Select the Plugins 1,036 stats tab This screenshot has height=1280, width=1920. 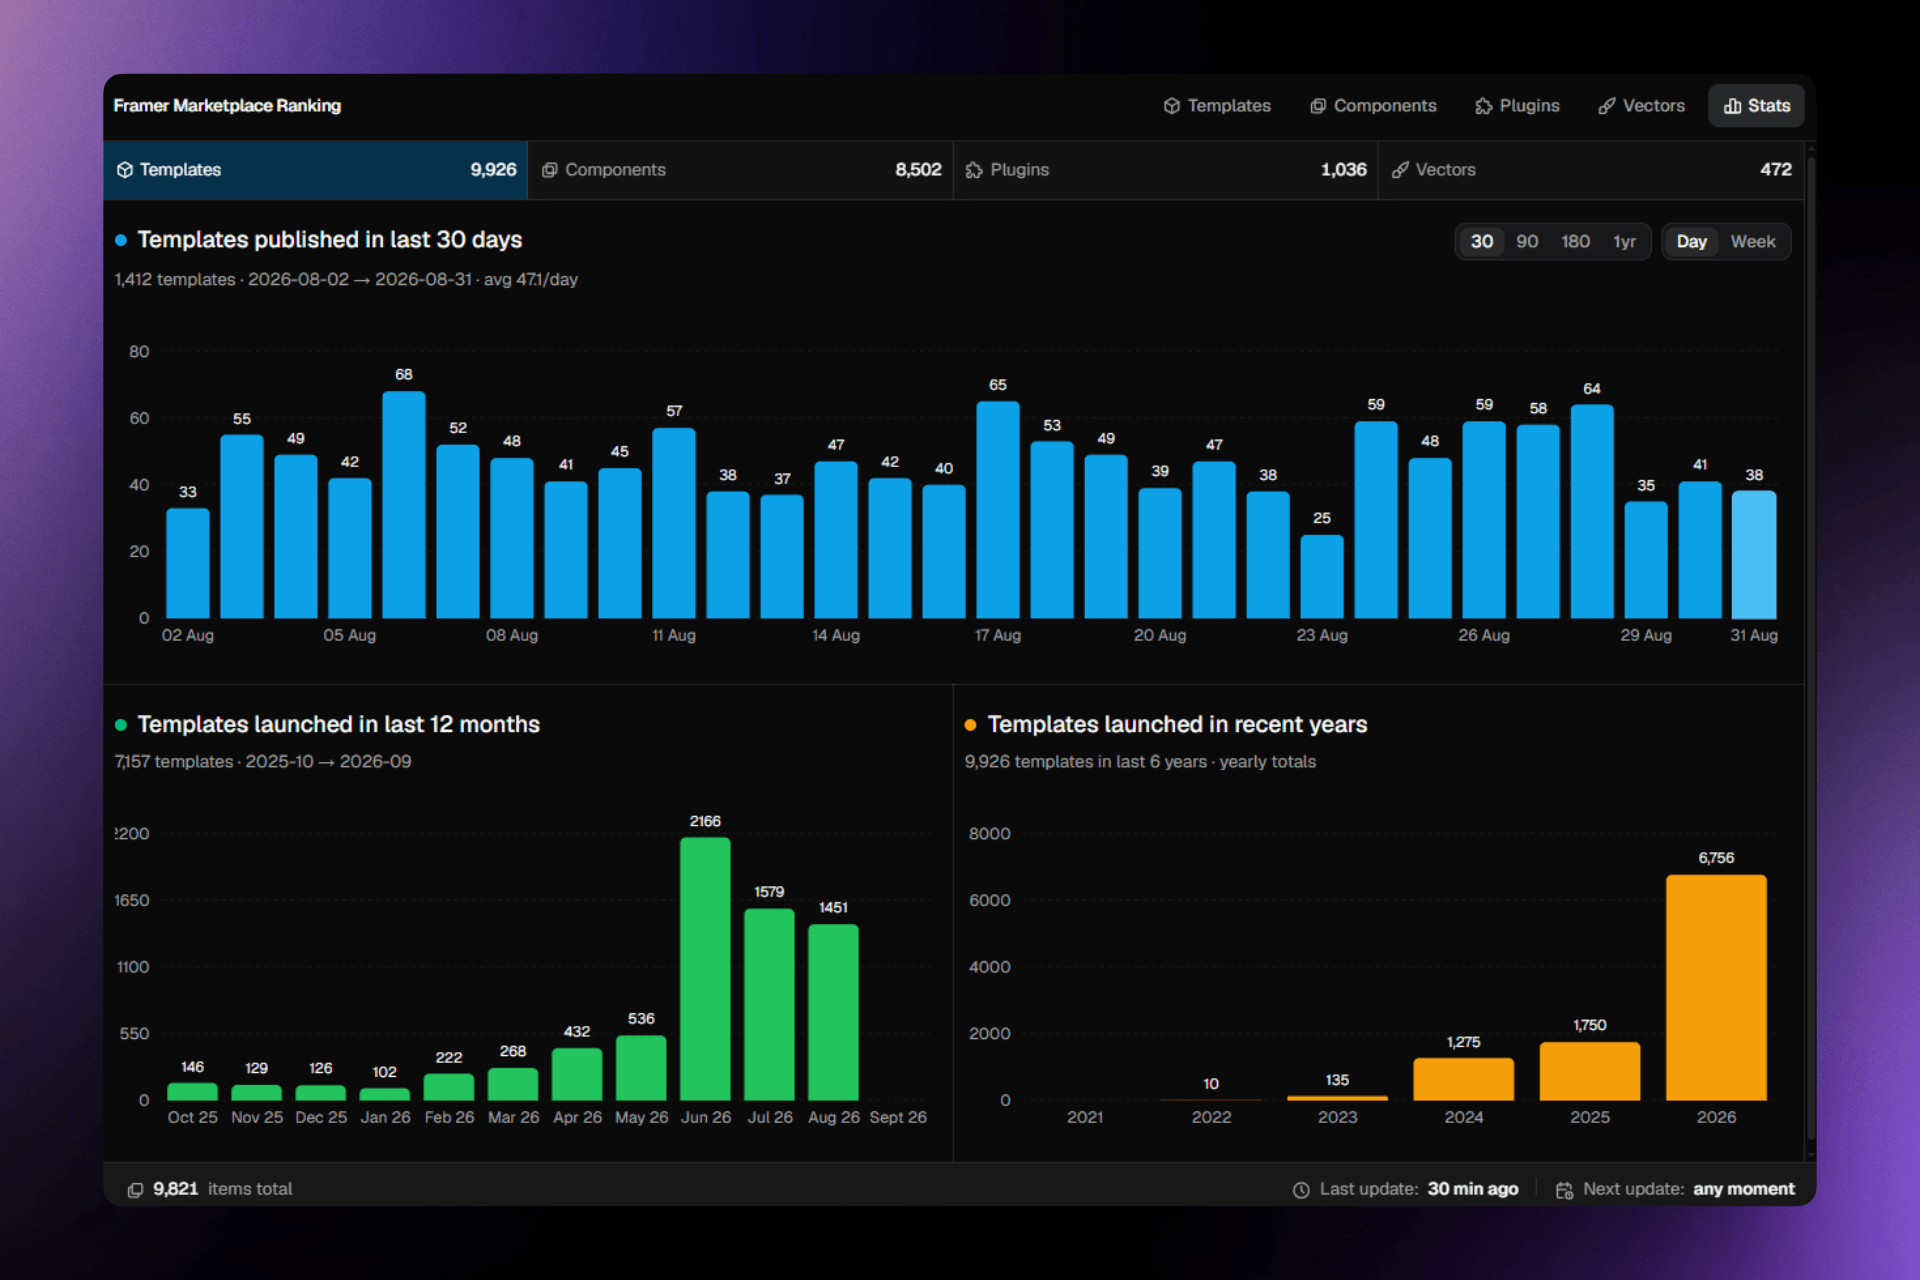(1166, 170)
